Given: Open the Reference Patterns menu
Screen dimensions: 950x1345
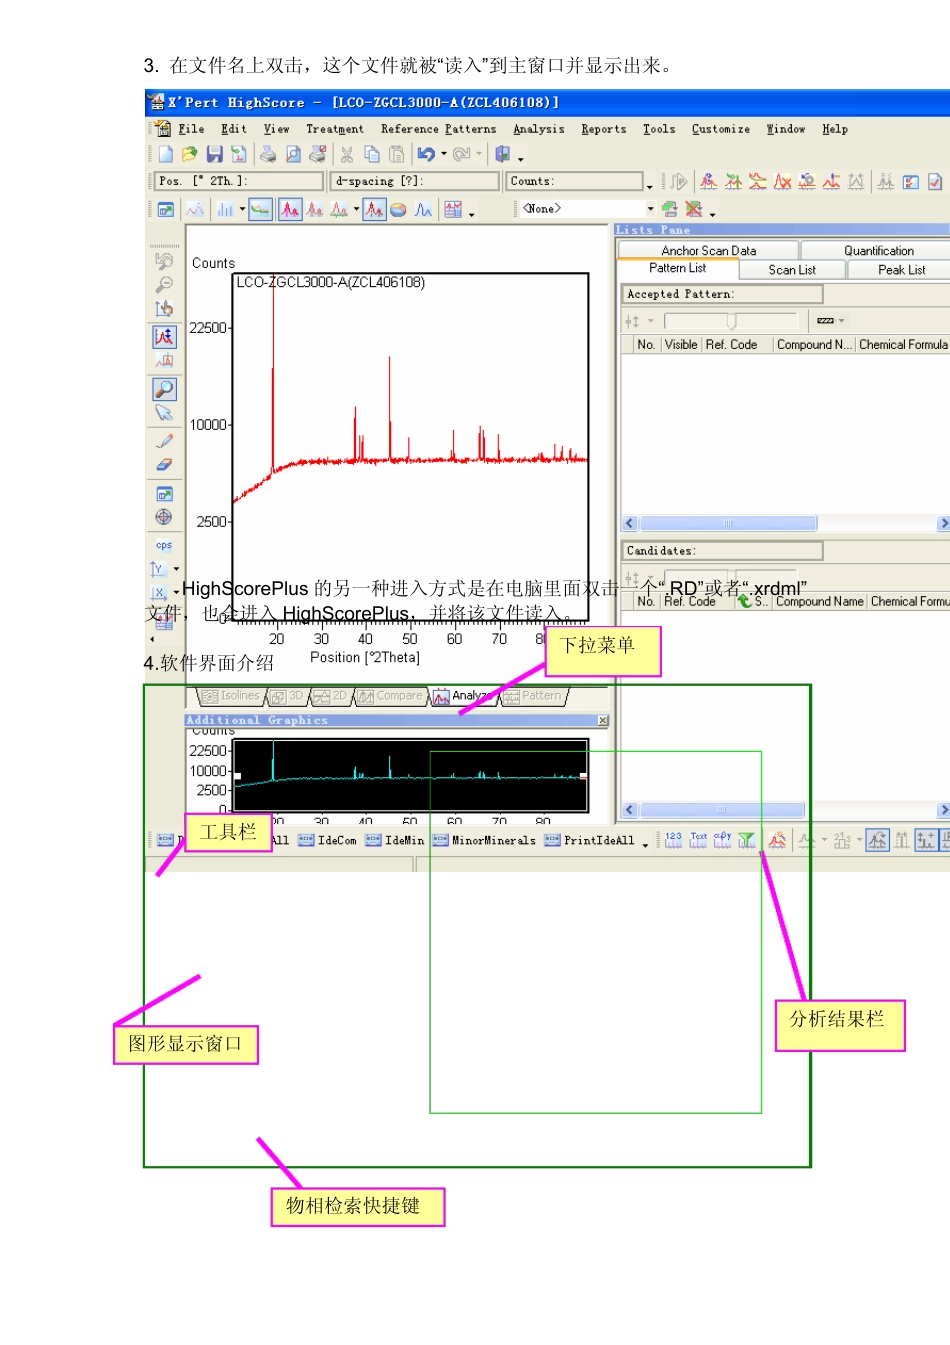Looking at the screenshot, I should tap(438, 129).
